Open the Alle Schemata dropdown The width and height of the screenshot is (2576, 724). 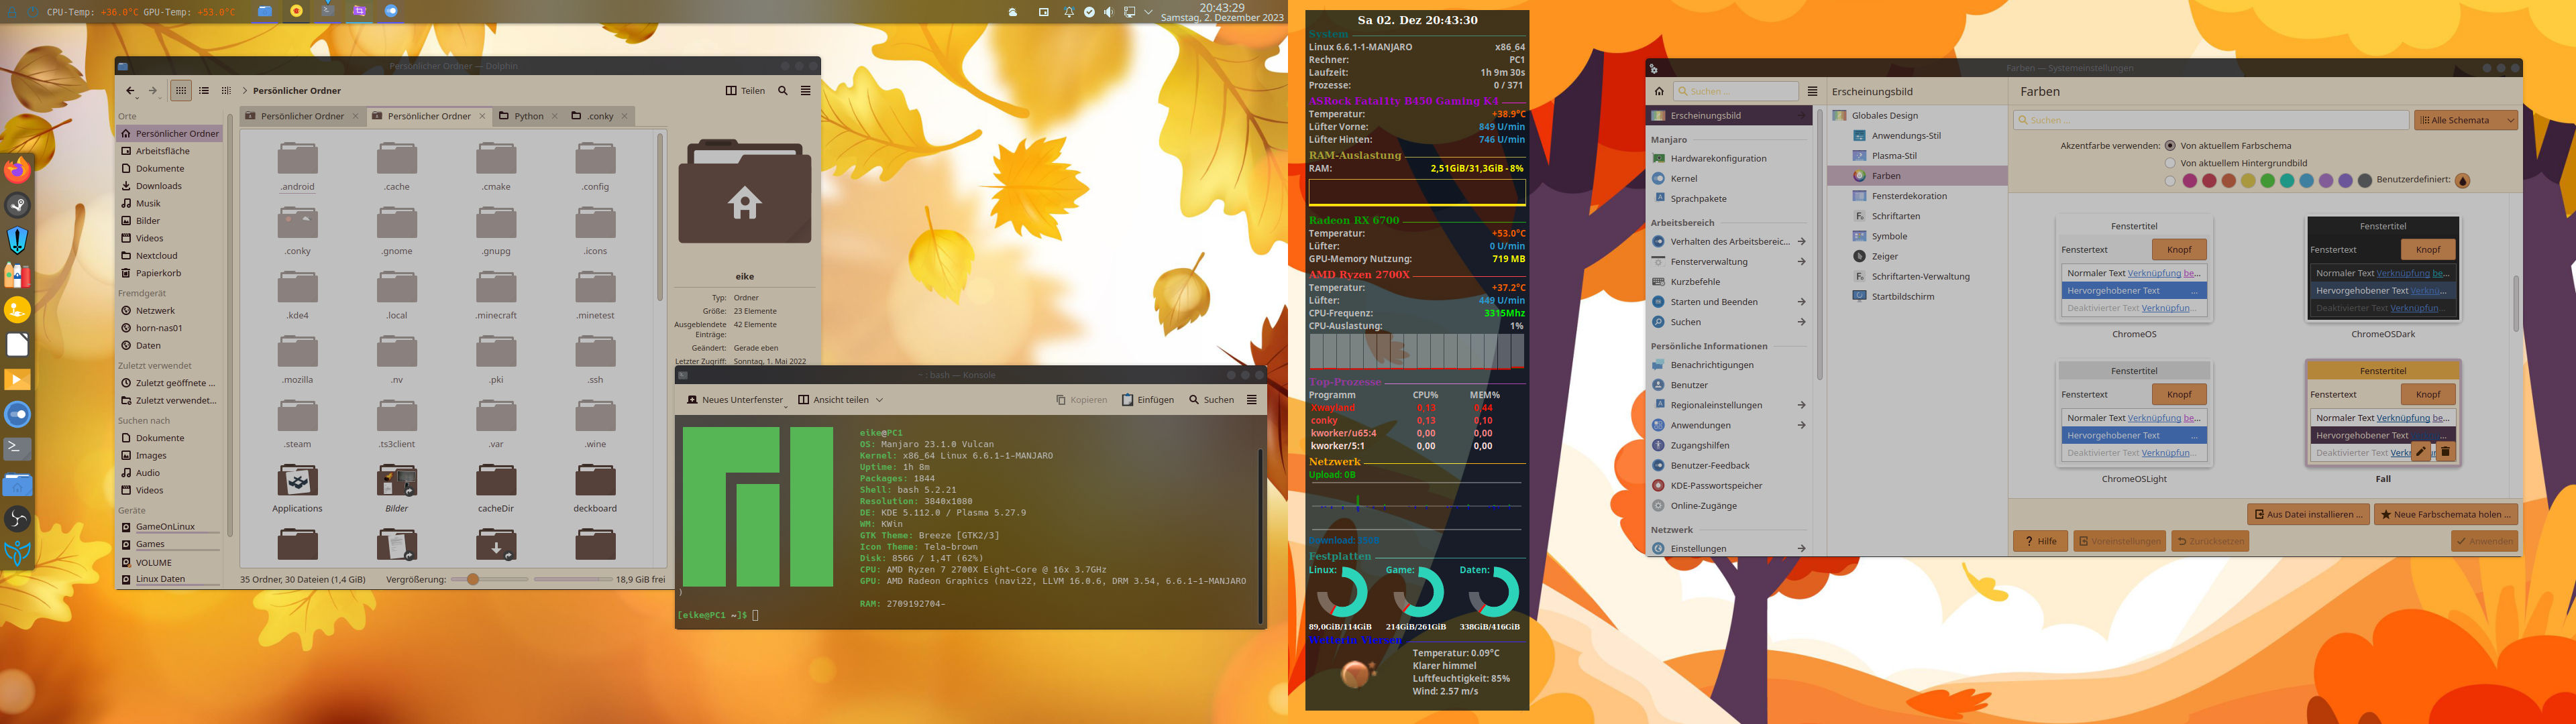(2465, 120)
